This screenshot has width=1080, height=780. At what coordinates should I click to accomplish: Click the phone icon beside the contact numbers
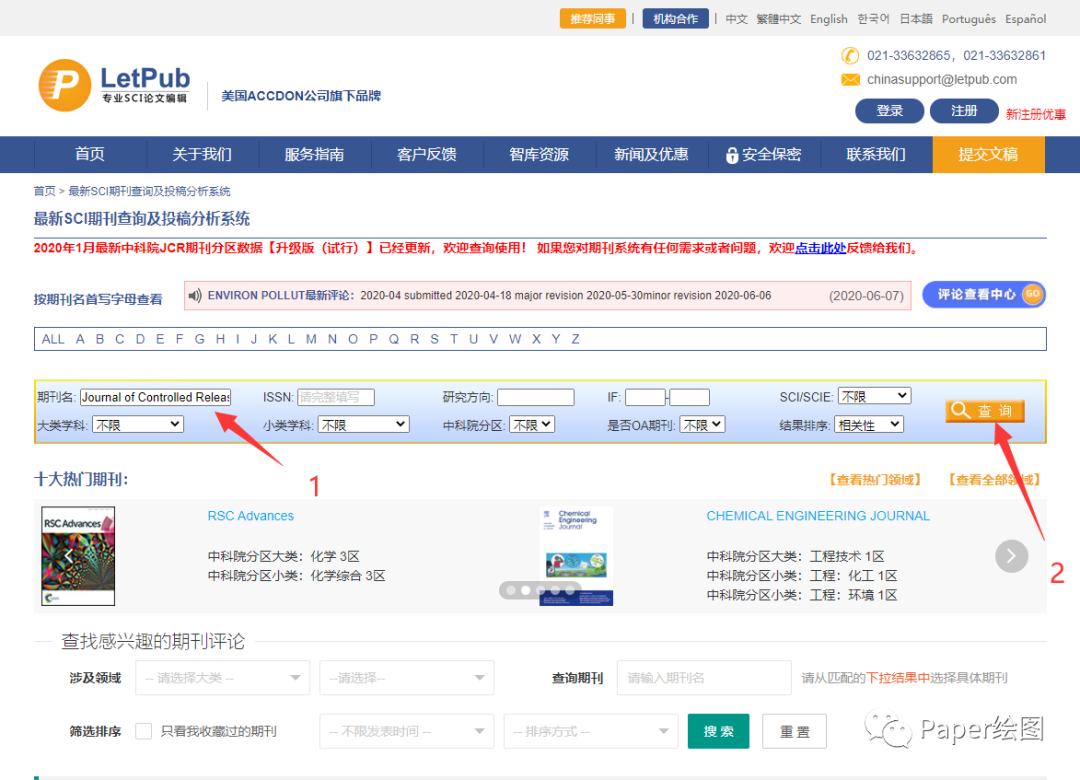(850, 55)
